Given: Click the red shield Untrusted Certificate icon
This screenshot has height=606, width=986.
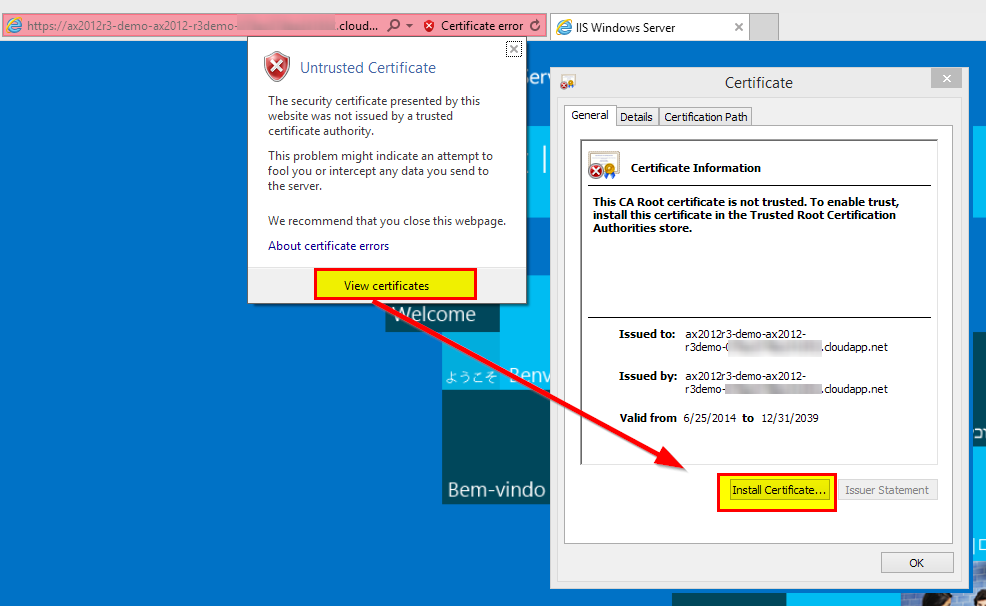Looking at the screenshot, I should pos(277,67).
